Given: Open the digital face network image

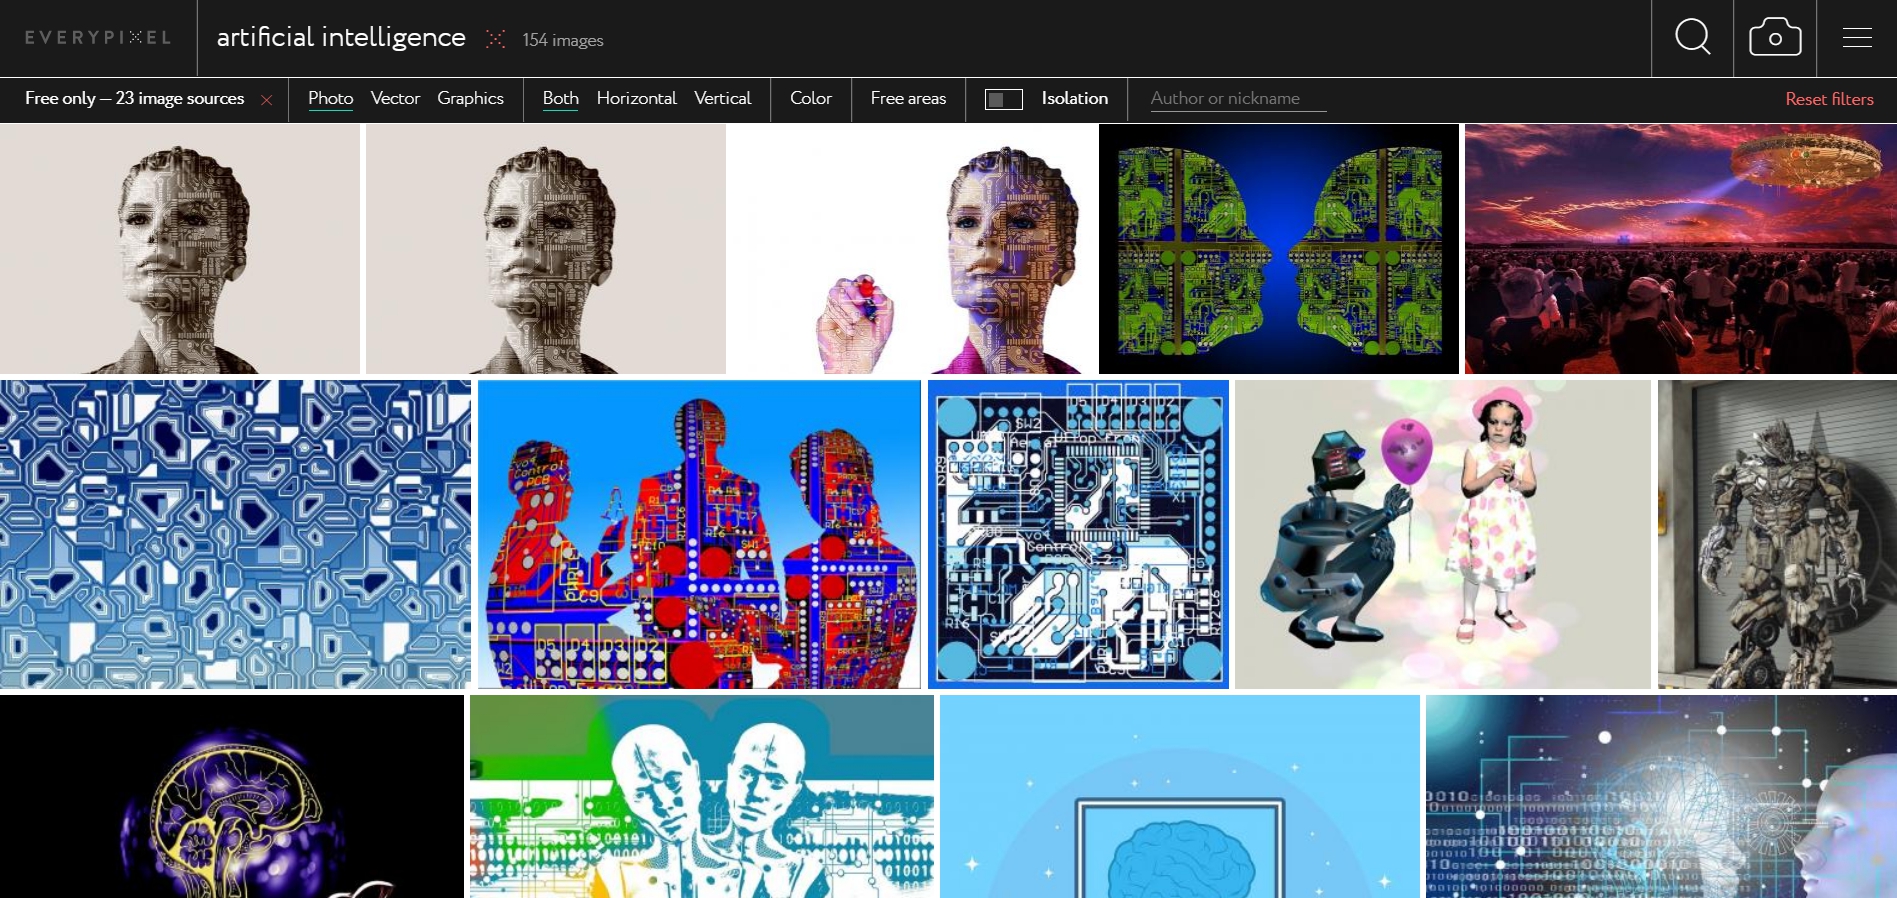Looking at the screenshot, I should pos(1661,797).
